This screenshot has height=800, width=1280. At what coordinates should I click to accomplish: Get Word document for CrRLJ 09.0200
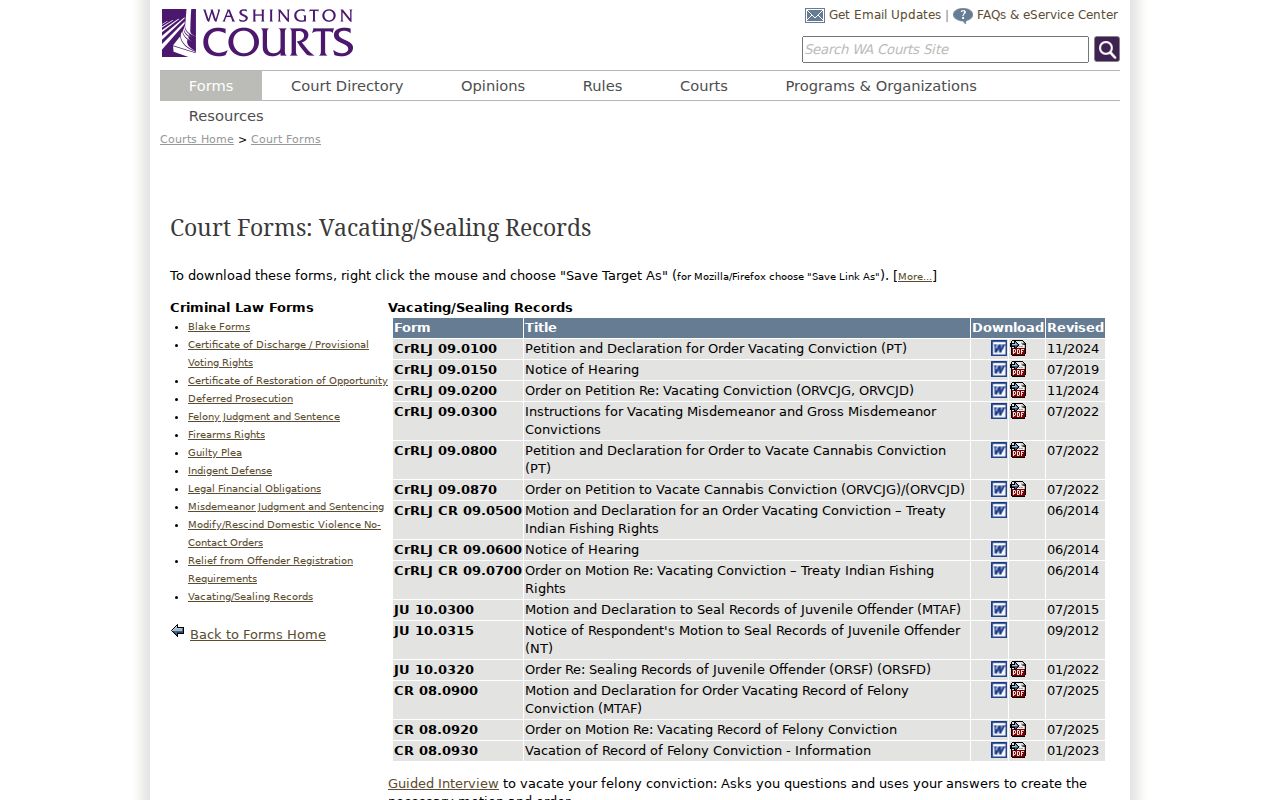[x=999, y=390]
